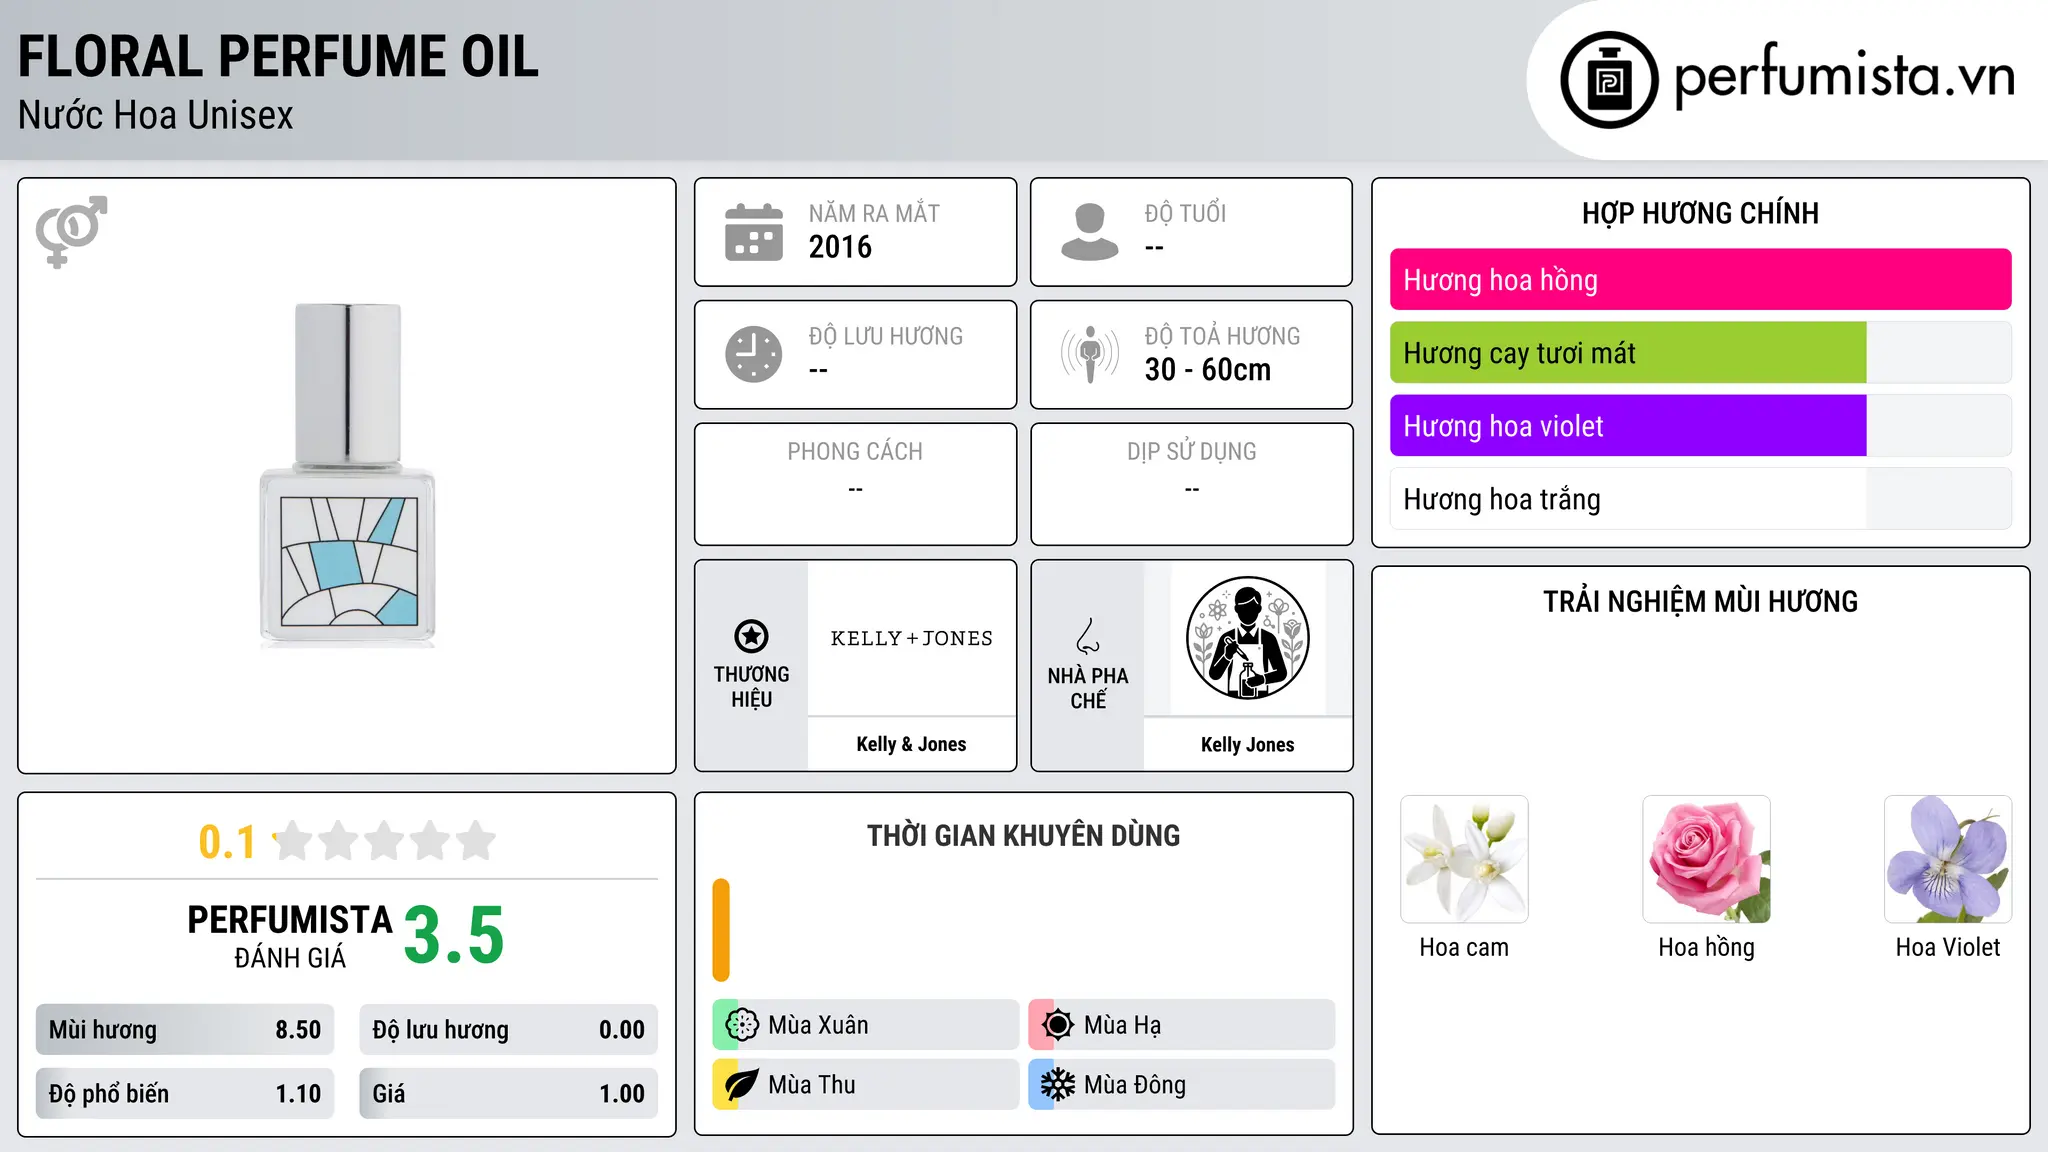Click the Mùa Đông season label

[1134, 1085]
